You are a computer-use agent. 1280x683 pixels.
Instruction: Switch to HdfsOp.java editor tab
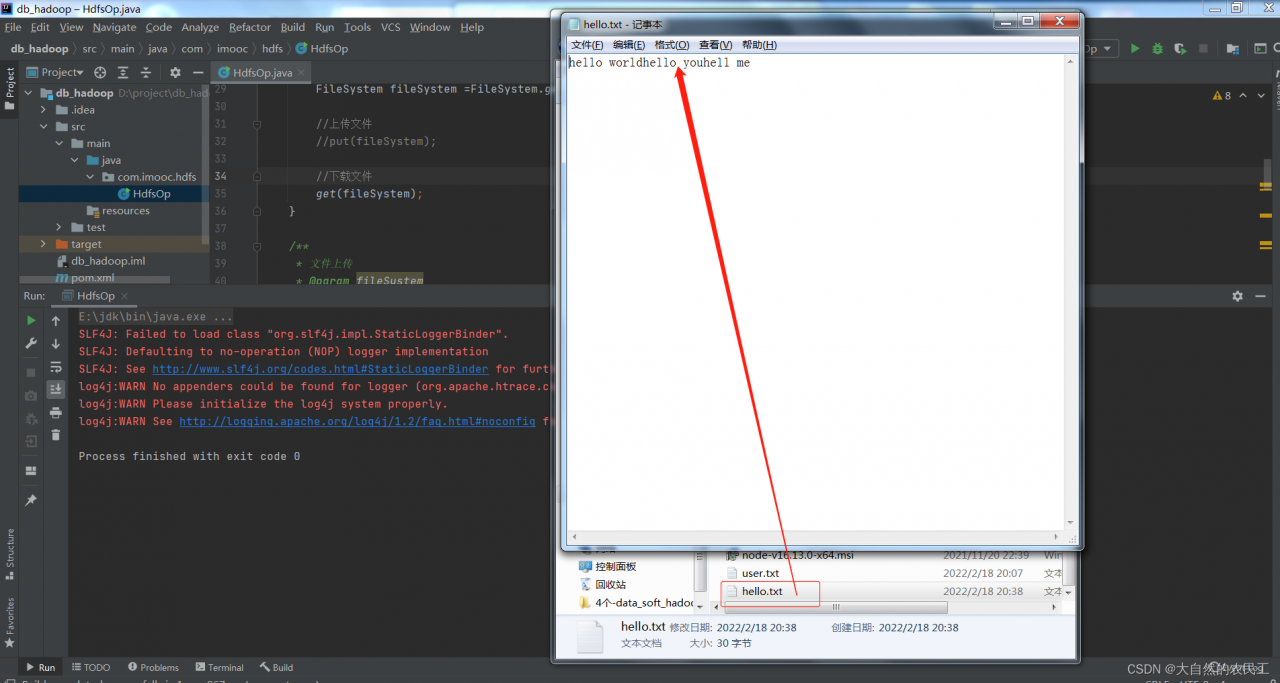pyautogui.click(x=262, y=72)
